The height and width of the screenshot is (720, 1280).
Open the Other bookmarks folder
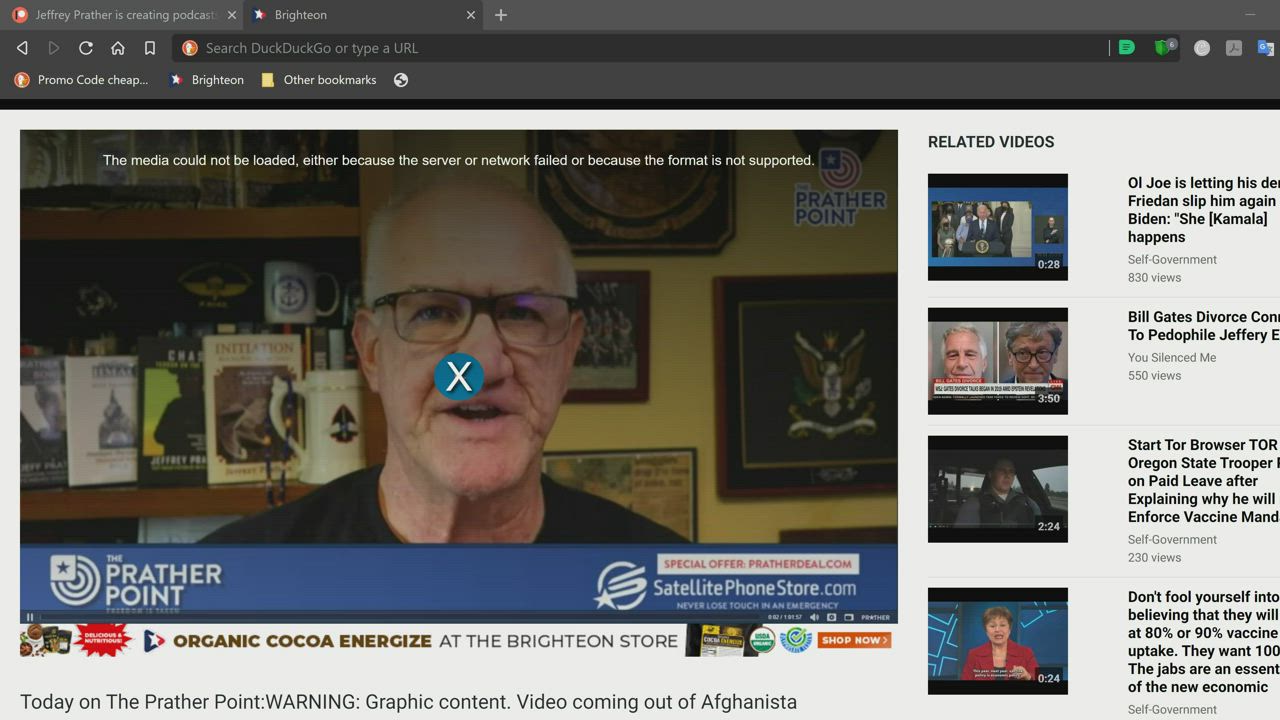click(x=319, y=80)
